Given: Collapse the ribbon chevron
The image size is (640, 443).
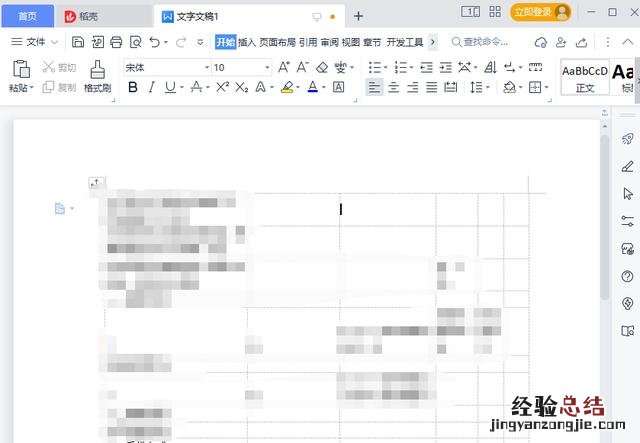Looking at the screenshot, I should coord(627,42).
